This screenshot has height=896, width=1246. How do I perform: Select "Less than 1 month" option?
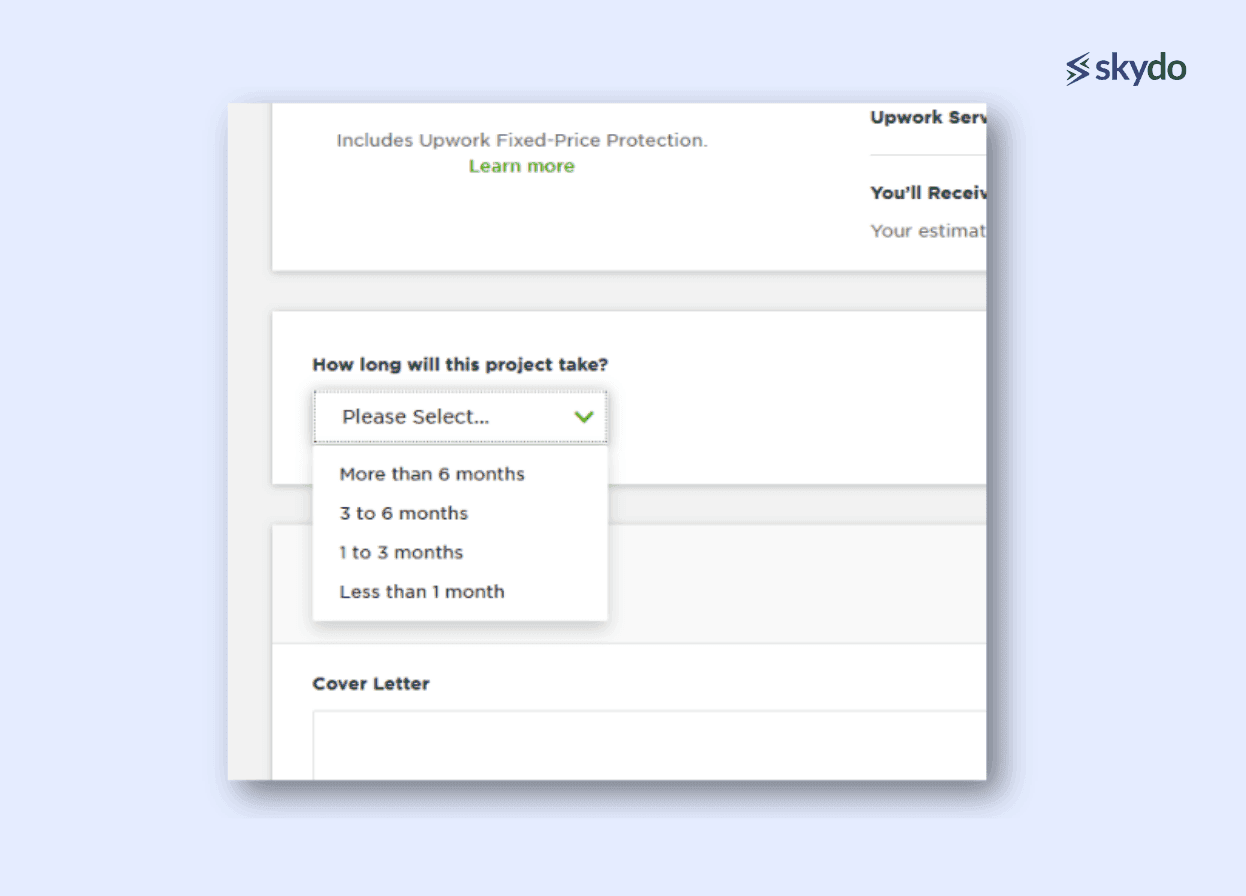(422, 592)
